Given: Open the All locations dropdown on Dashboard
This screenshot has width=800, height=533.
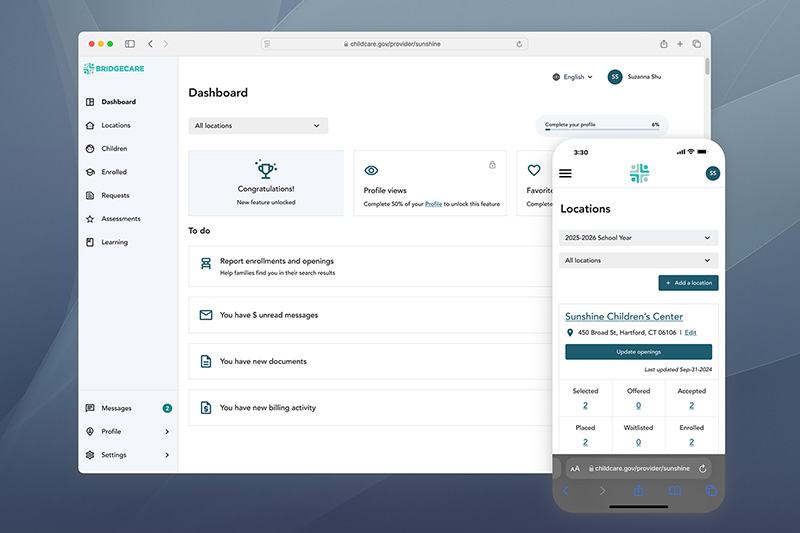Looking at the screenshot, I should pos(258,126).
